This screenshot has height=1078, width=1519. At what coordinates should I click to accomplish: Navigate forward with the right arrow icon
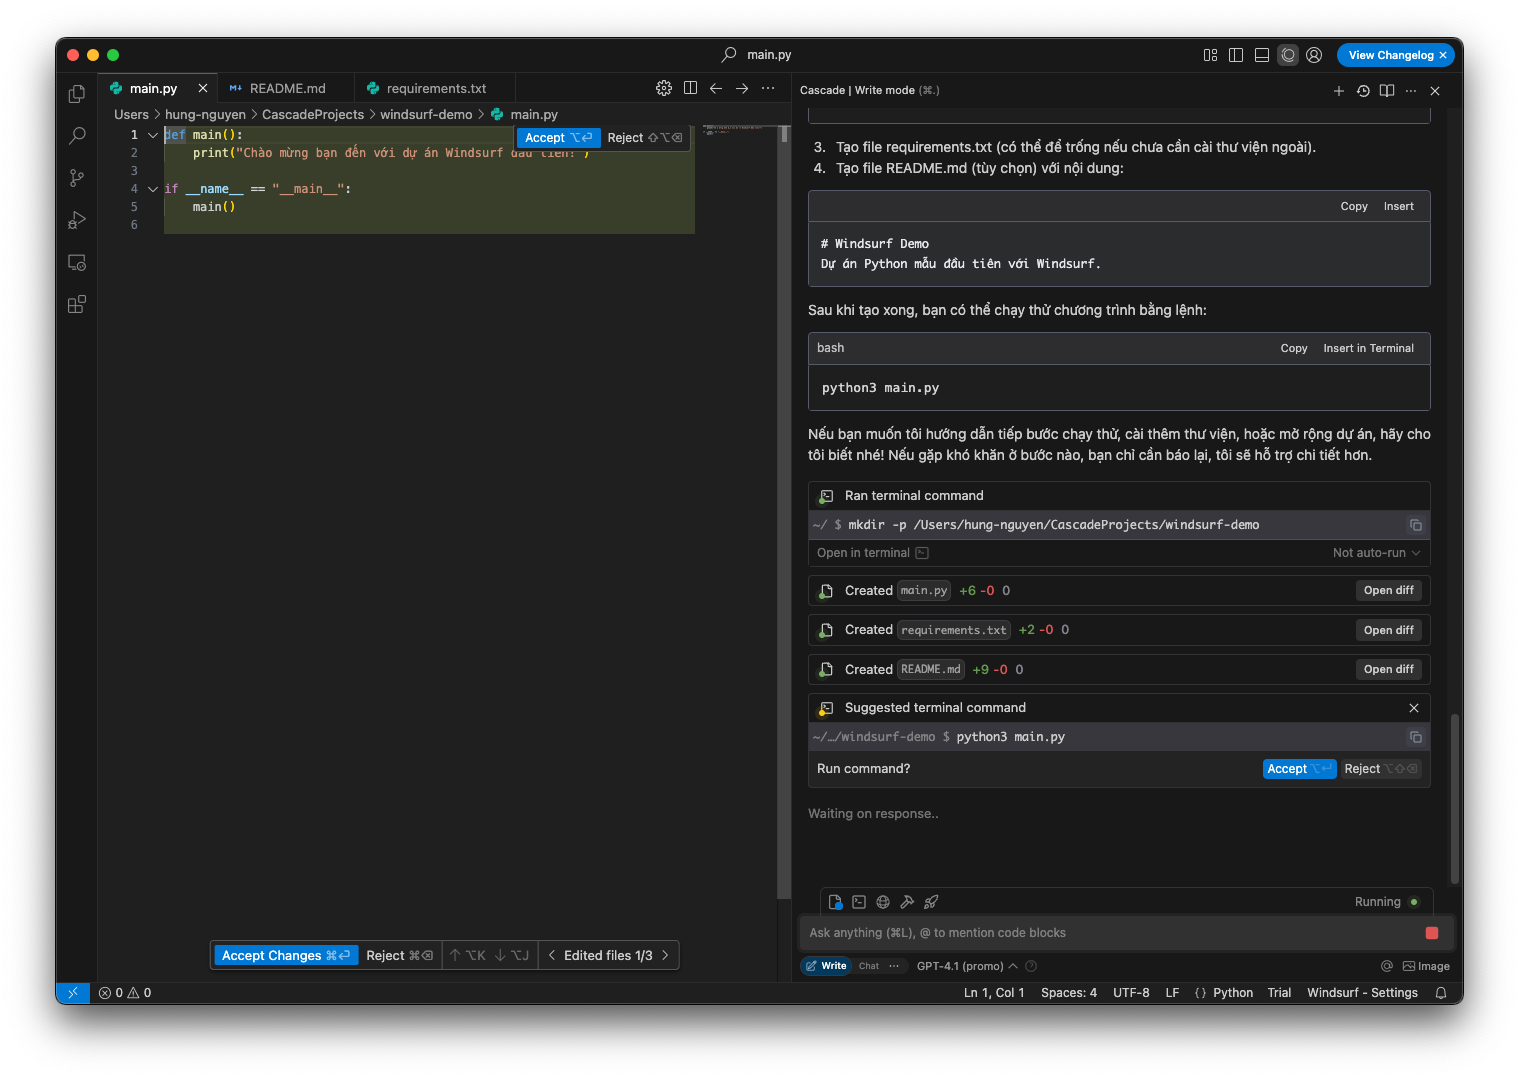[x=742, y=88]
